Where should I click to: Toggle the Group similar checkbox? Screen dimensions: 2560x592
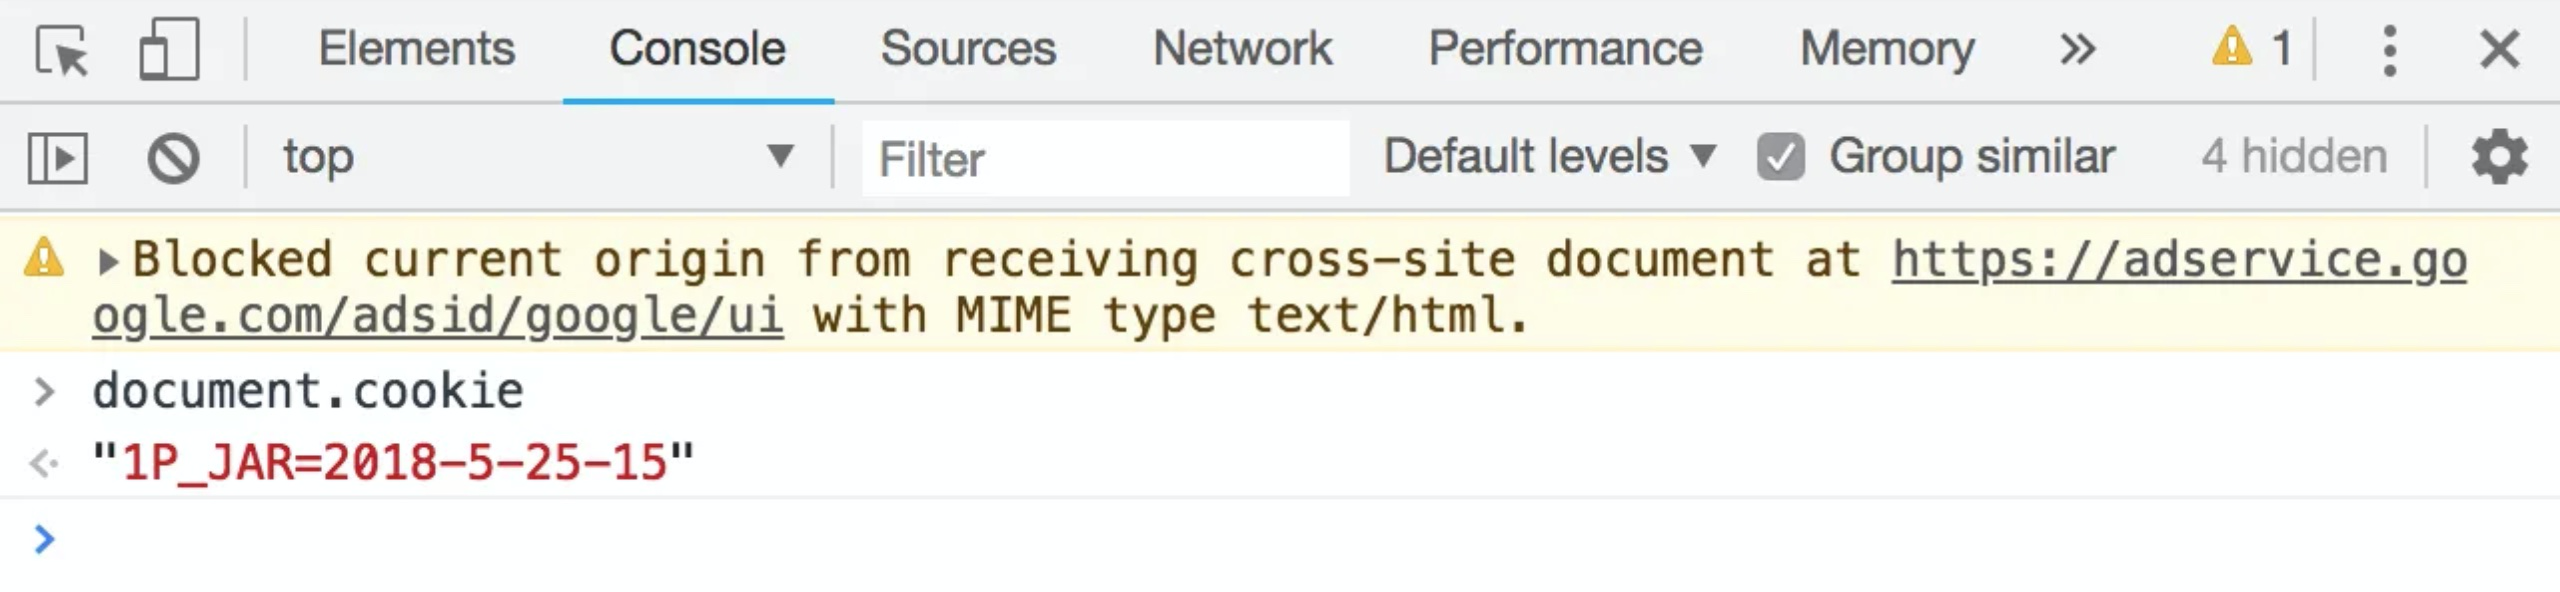coord(1780,157)
